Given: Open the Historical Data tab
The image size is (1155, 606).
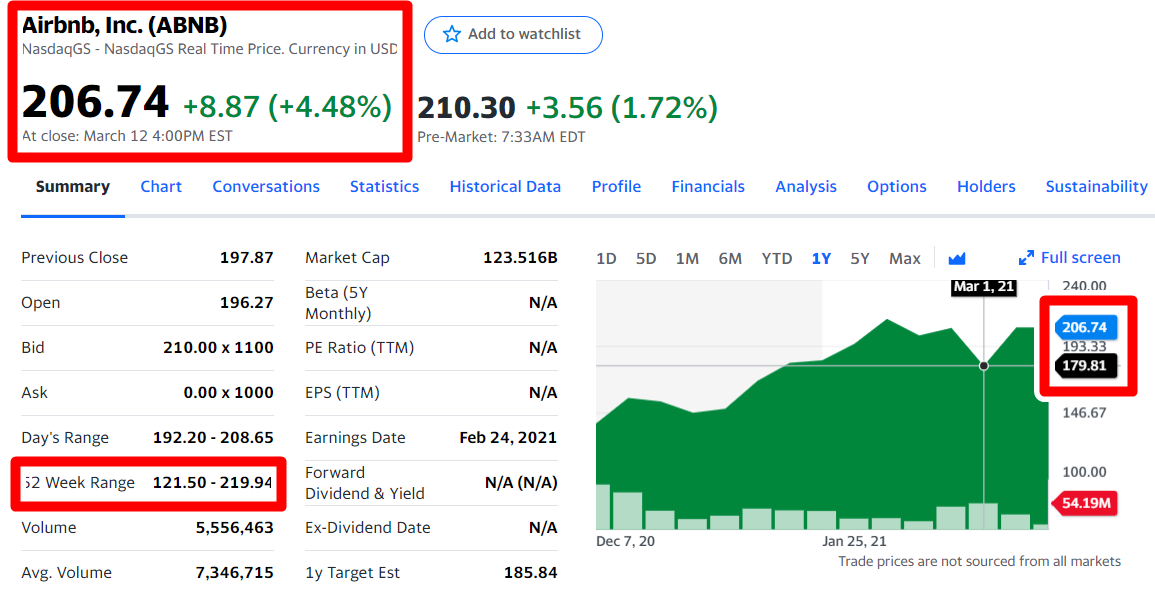Looking at the screenshot, I should click(505, 187).
